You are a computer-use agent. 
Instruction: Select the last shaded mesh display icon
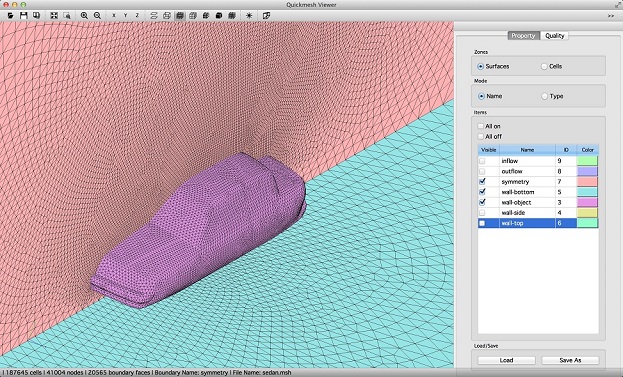[232, 15]
